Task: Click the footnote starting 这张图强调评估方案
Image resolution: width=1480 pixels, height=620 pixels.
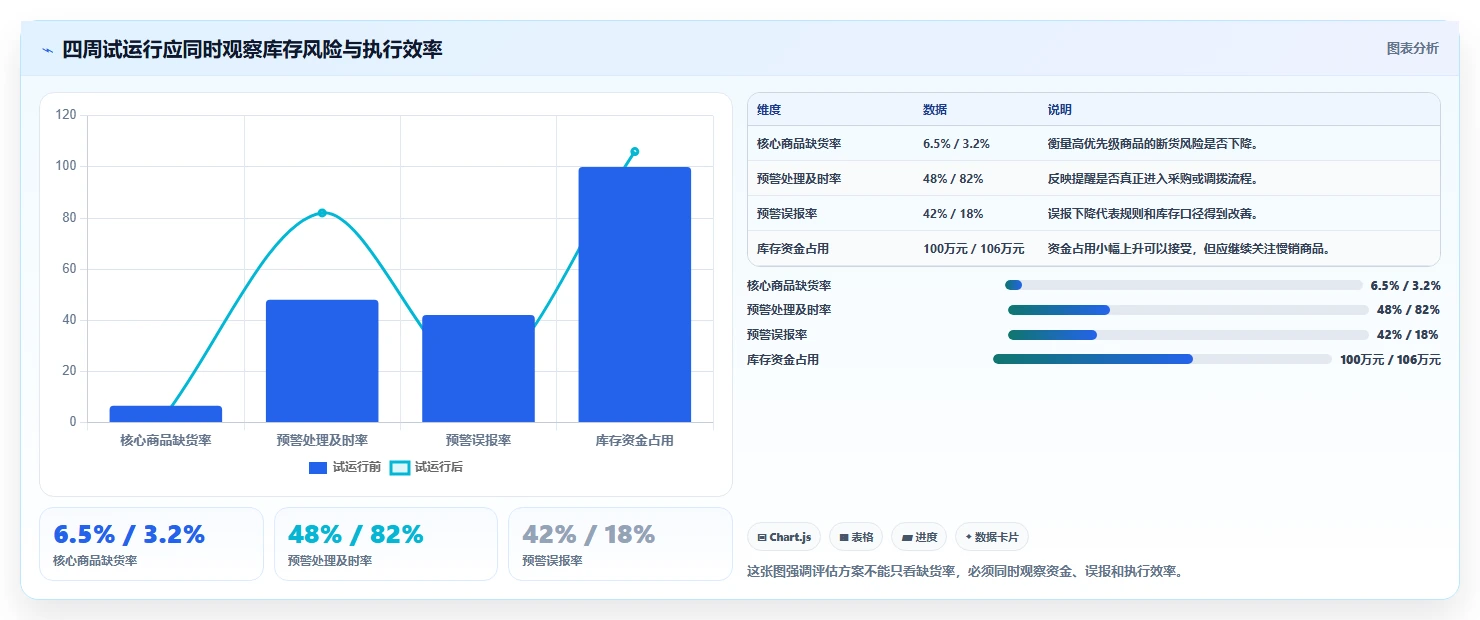Action: pos(965,572)
